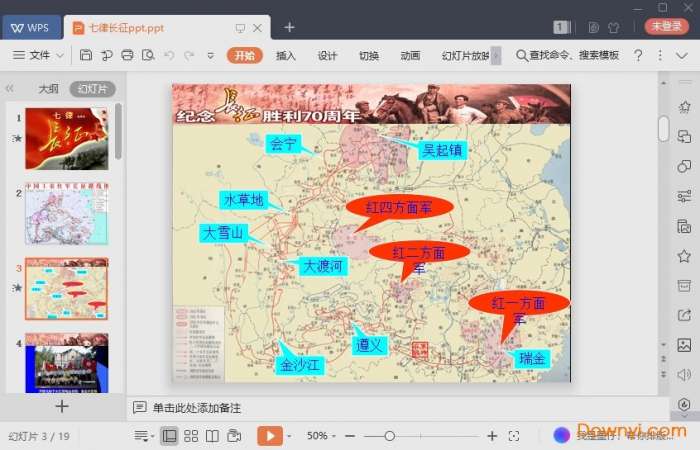Click the 未登录 login button
Viewport: 700px width, 450px height.
[x=667, y=26]
